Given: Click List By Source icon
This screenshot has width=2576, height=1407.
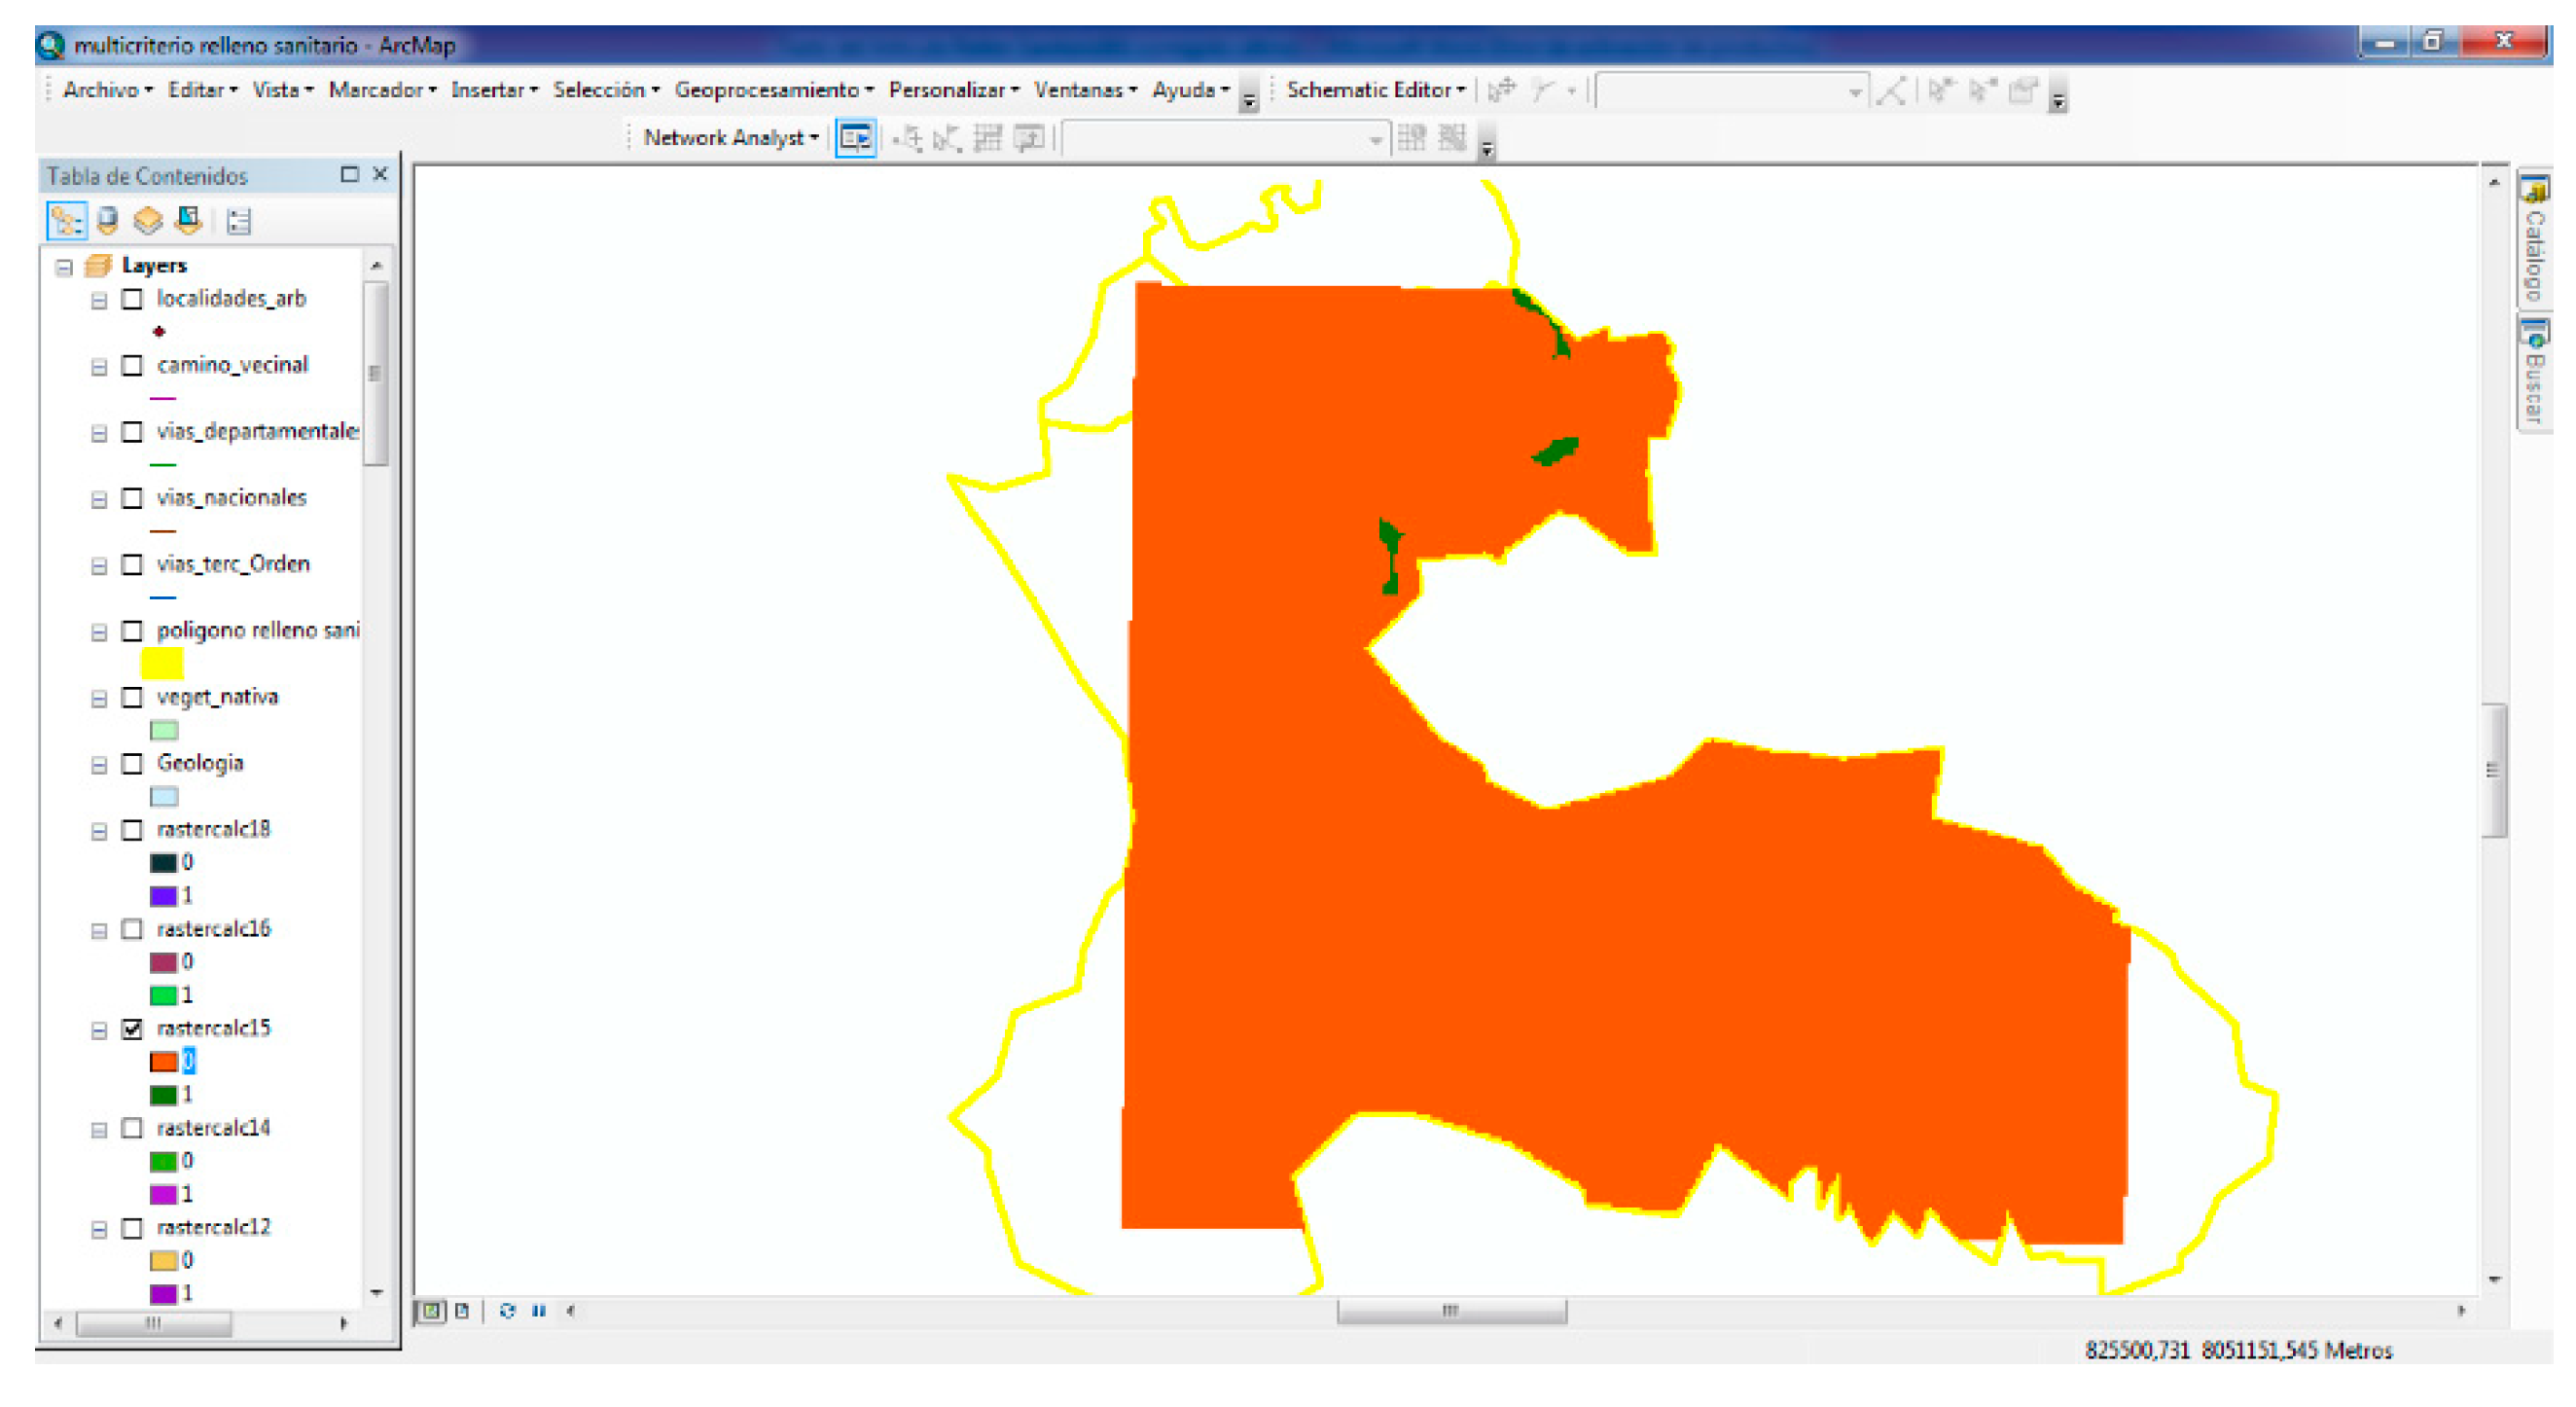Looking at the screenshot, I should point(108,220).
